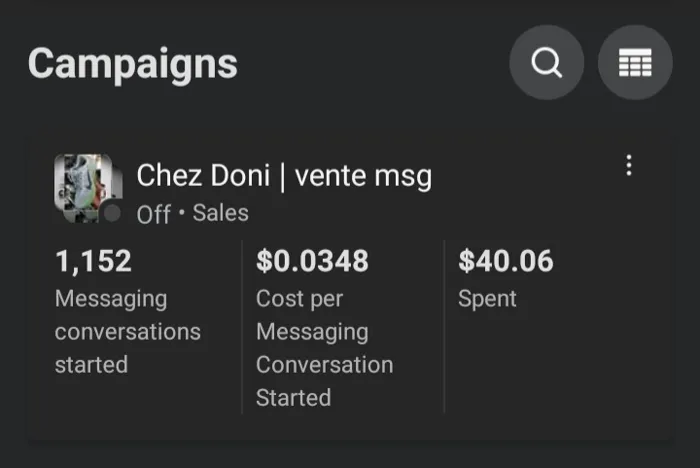
Task: Open Cost per Messaging Conversation Started metric
Action: tap(325, 348)
